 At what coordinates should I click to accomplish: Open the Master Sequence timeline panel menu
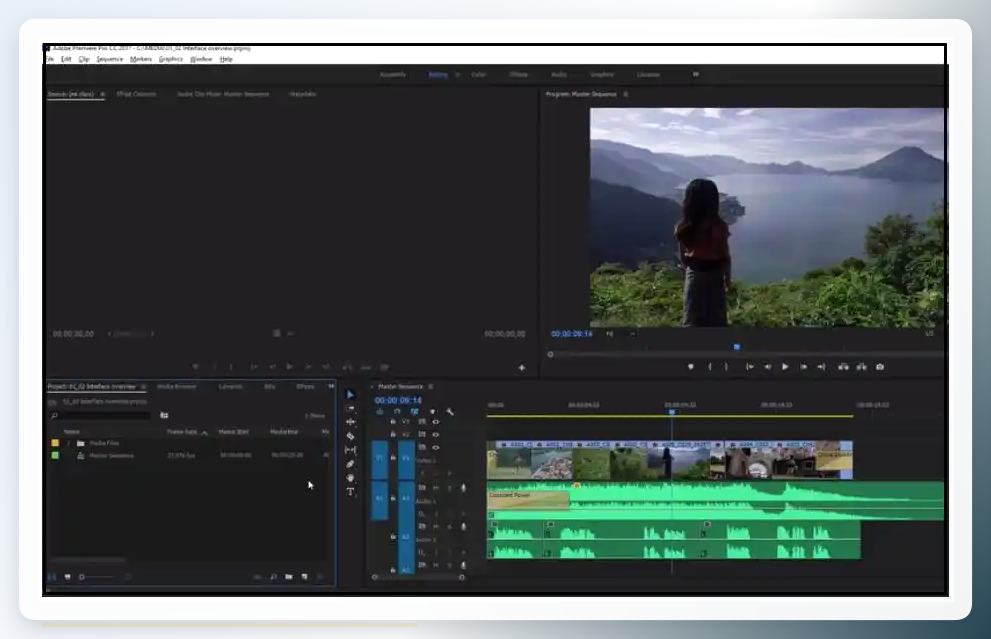tap(431, 387)
